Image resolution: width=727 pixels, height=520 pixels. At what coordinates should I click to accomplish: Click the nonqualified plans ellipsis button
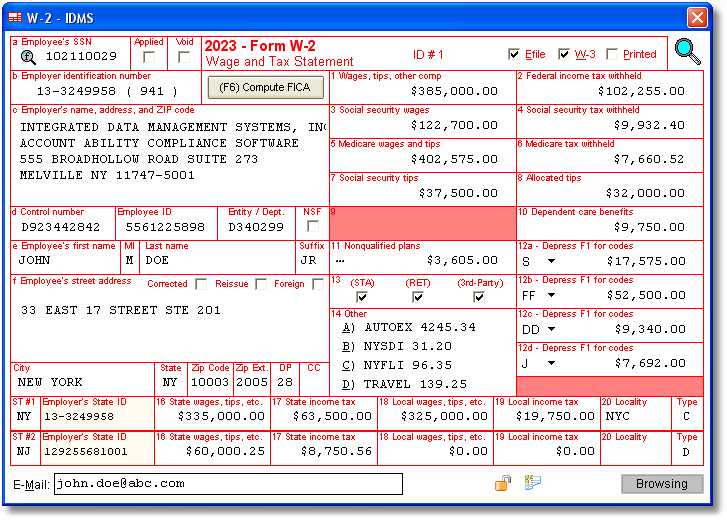click(340, 261)
